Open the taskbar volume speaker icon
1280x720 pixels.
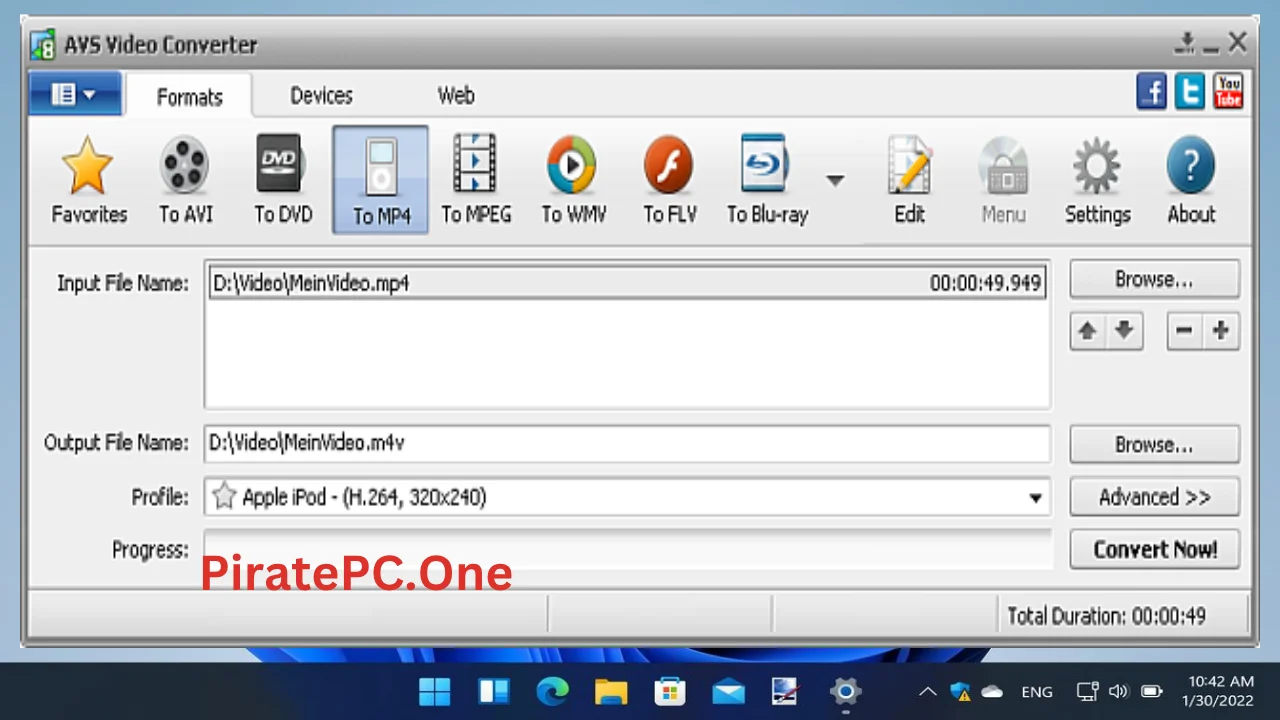[x=1119, y=691]
